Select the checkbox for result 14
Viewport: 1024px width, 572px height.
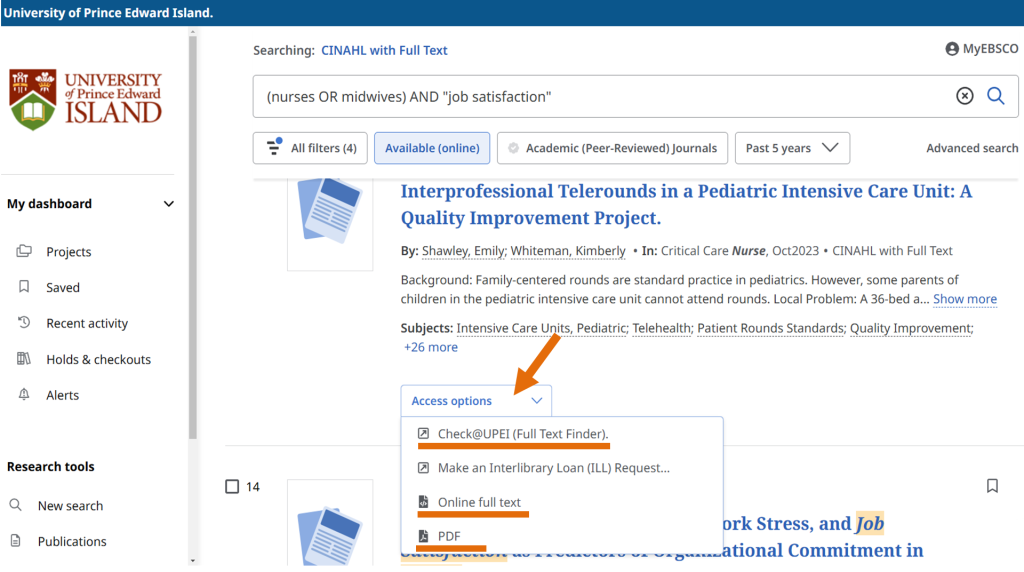tap(232, 487)
